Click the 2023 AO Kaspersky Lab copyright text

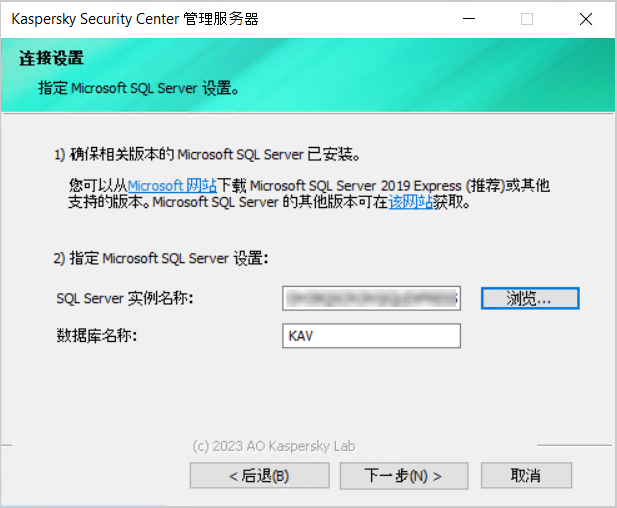coord(273,446)
